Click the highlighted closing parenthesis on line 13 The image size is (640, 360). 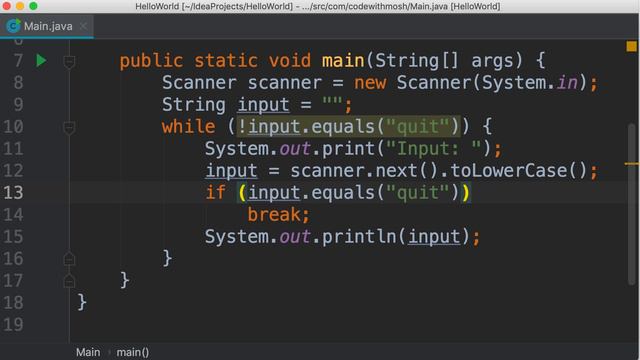tap(466, 192)
